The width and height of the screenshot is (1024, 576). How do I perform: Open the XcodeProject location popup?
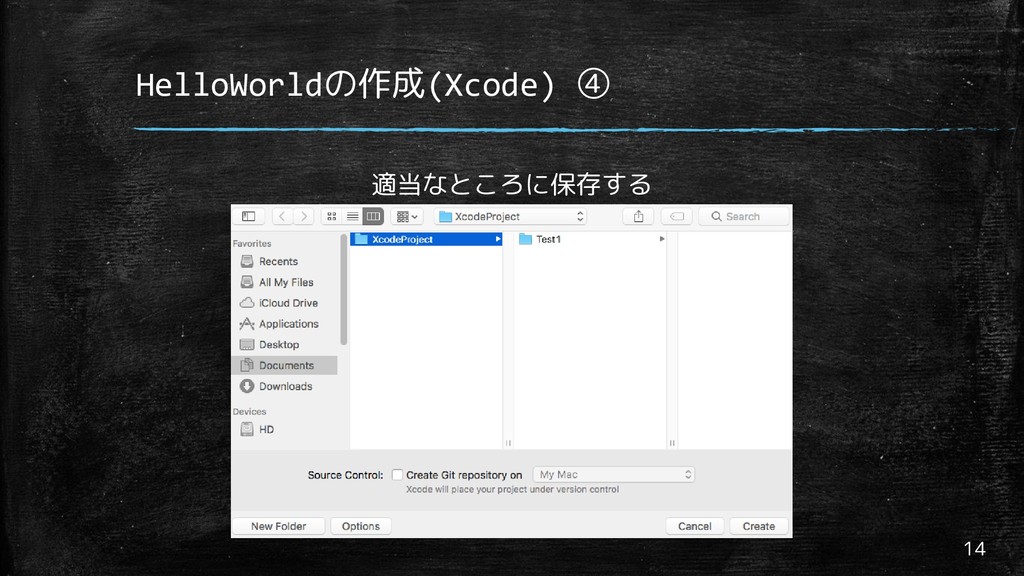pyautogui.click(x=510, y=216)
